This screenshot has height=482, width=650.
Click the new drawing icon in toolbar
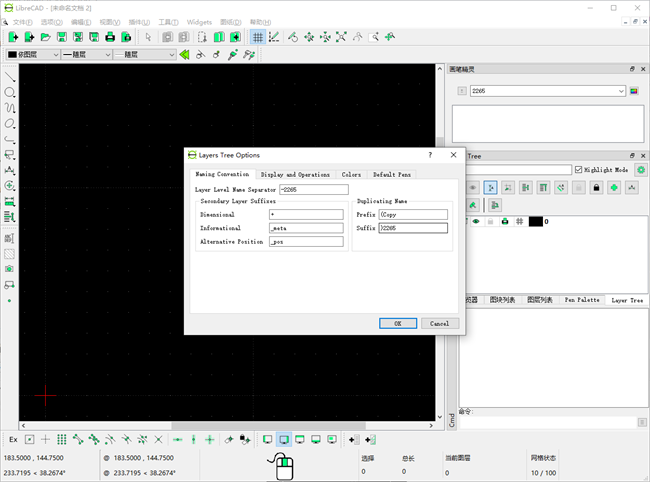click(x=13, y=37)
